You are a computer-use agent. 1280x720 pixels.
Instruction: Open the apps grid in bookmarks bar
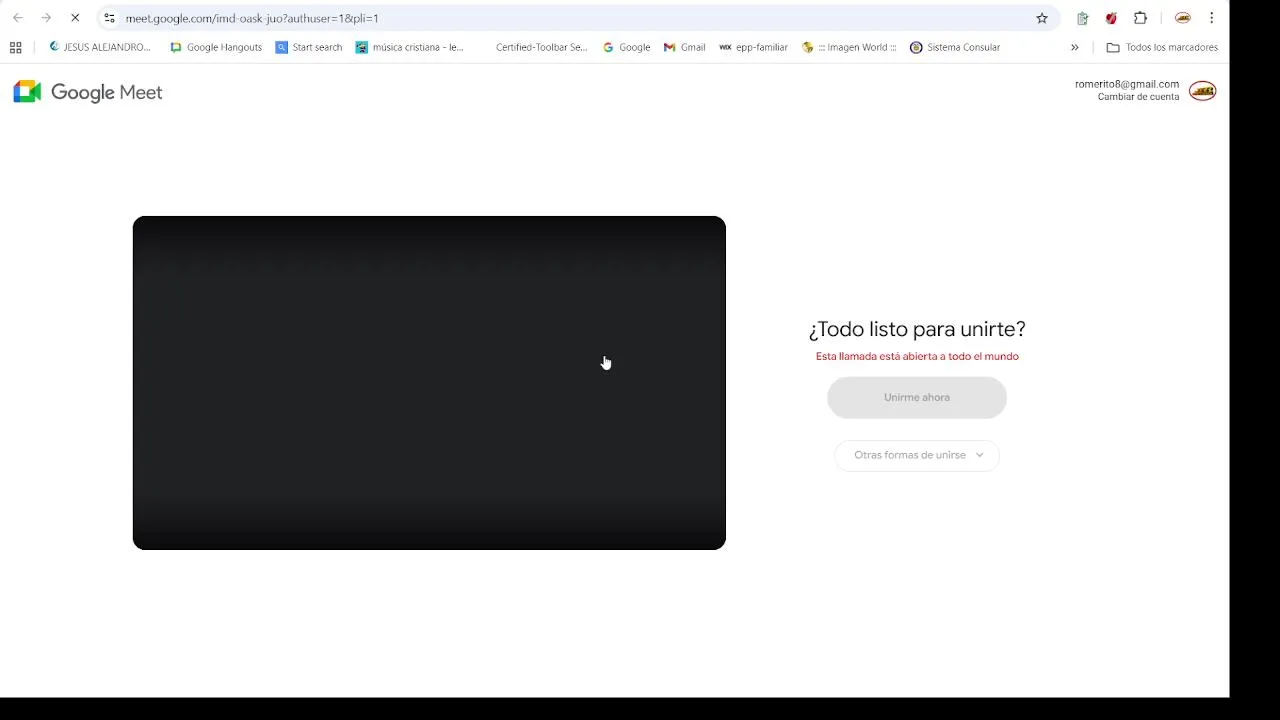pyautogui.click(x=15, y=47)
